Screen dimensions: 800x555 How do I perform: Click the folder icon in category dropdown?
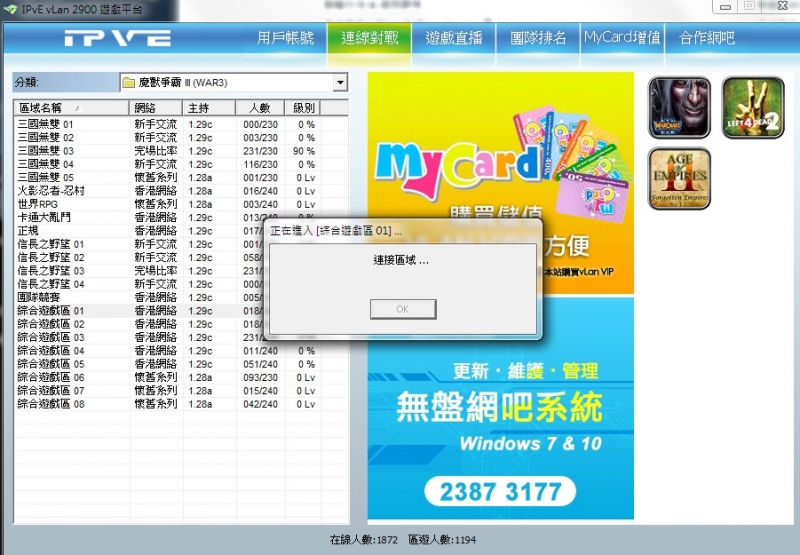(129, 83)
